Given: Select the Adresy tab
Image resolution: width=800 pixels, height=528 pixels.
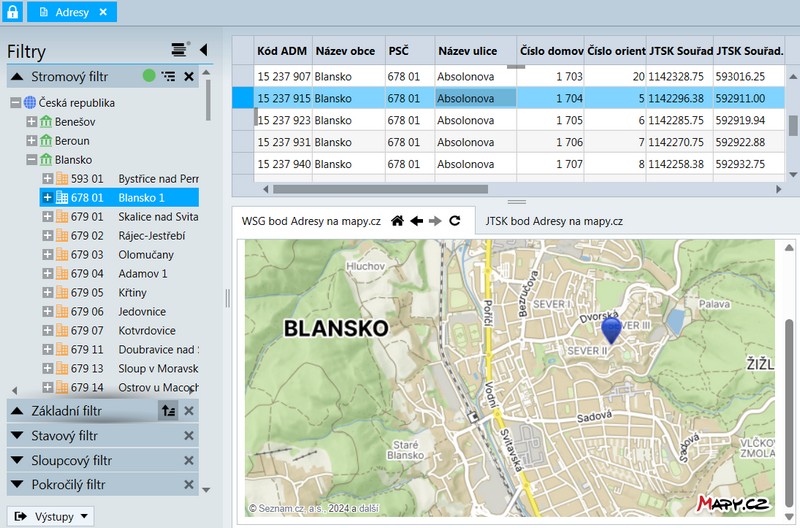Looking at the screenshot, I should click(x=65, y=12).
